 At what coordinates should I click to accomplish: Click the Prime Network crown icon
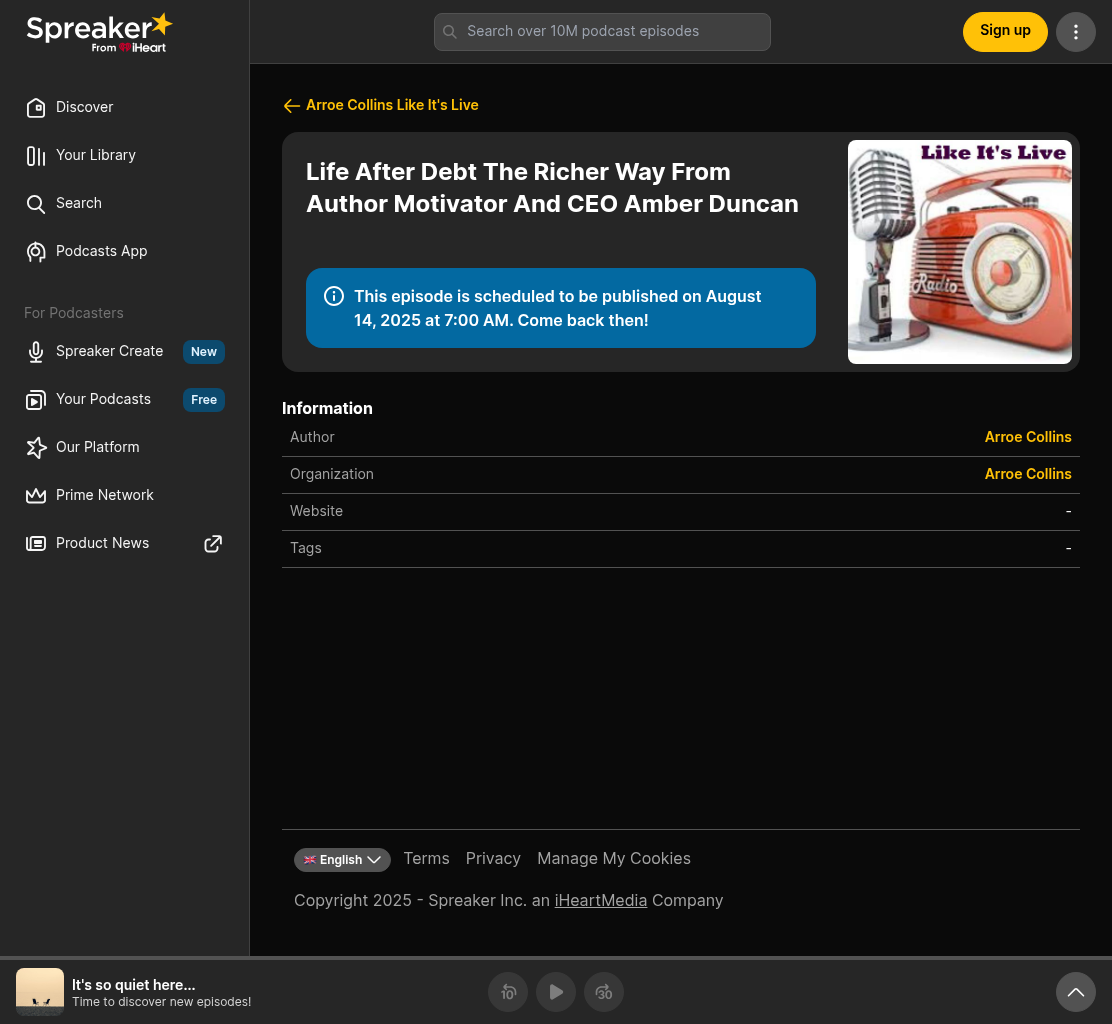(35, 496)
